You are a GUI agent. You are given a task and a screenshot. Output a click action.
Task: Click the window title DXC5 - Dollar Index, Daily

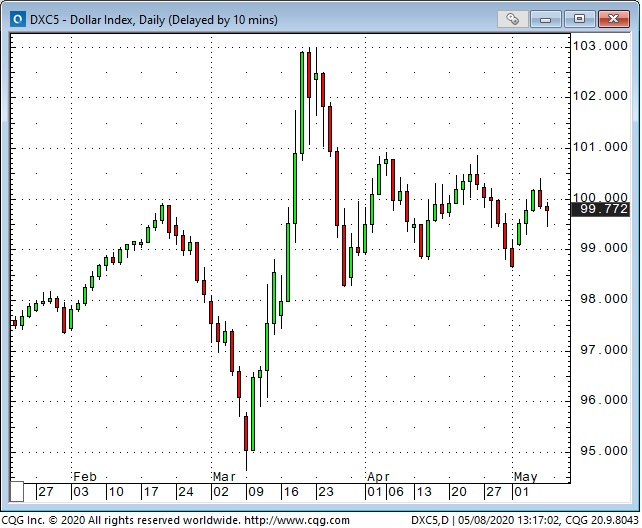[154, 20]
